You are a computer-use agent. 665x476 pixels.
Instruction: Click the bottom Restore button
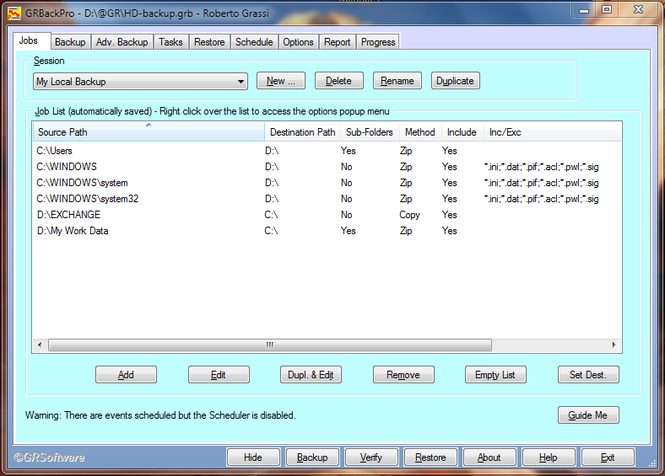[x=430, y=457]
